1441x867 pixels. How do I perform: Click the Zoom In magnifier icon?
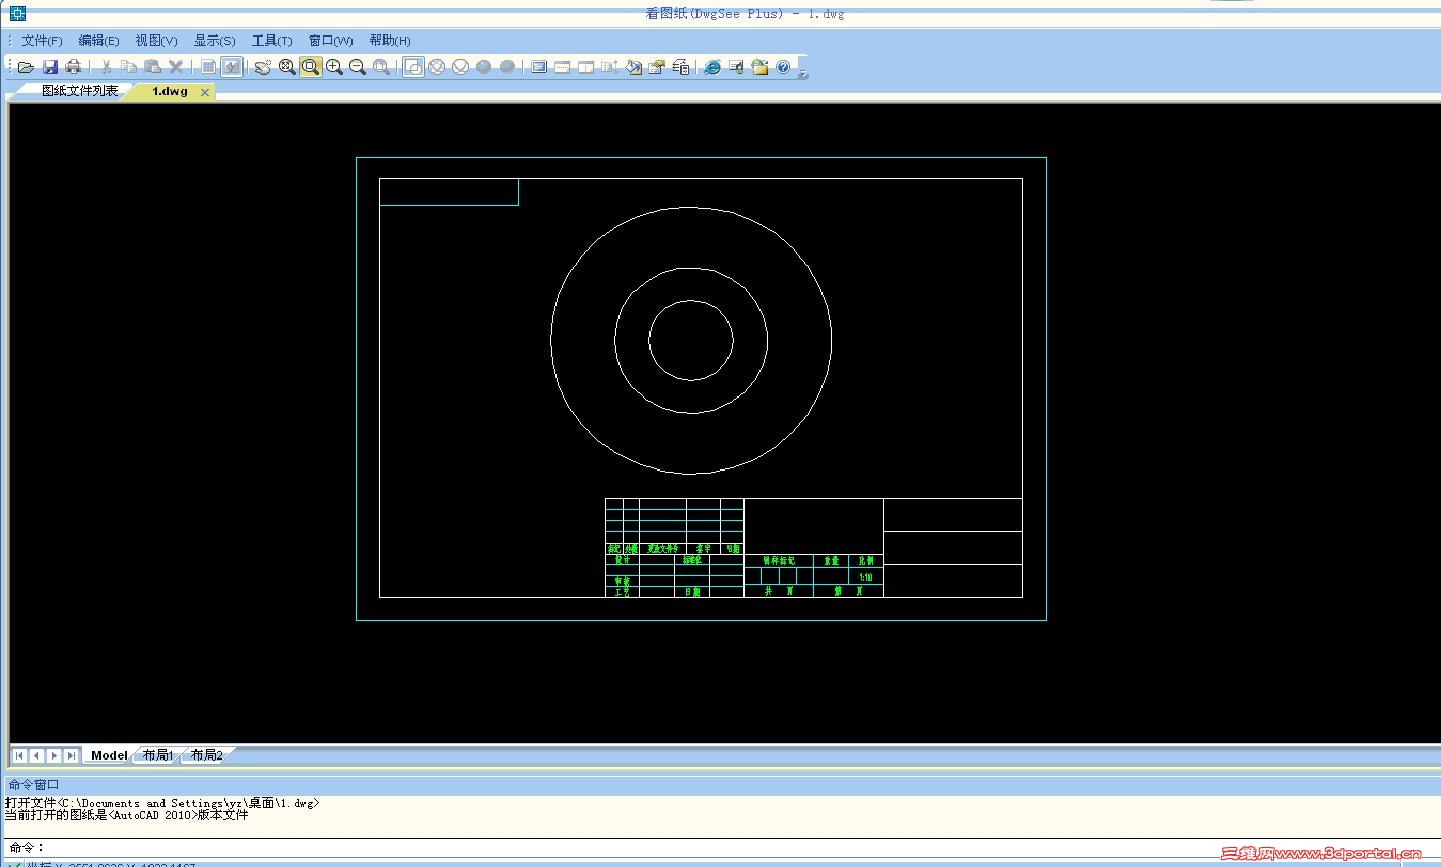pos(334,67)
